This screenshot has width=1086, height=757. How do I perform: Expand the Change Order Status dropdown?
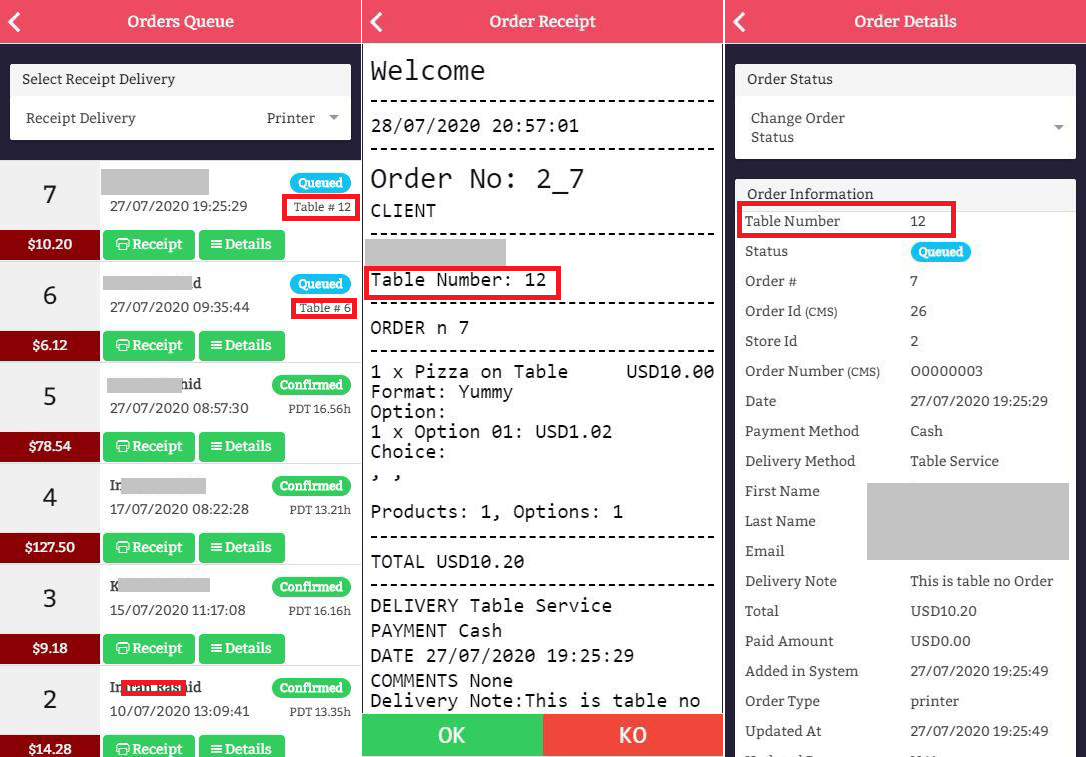tap(905, 127)
